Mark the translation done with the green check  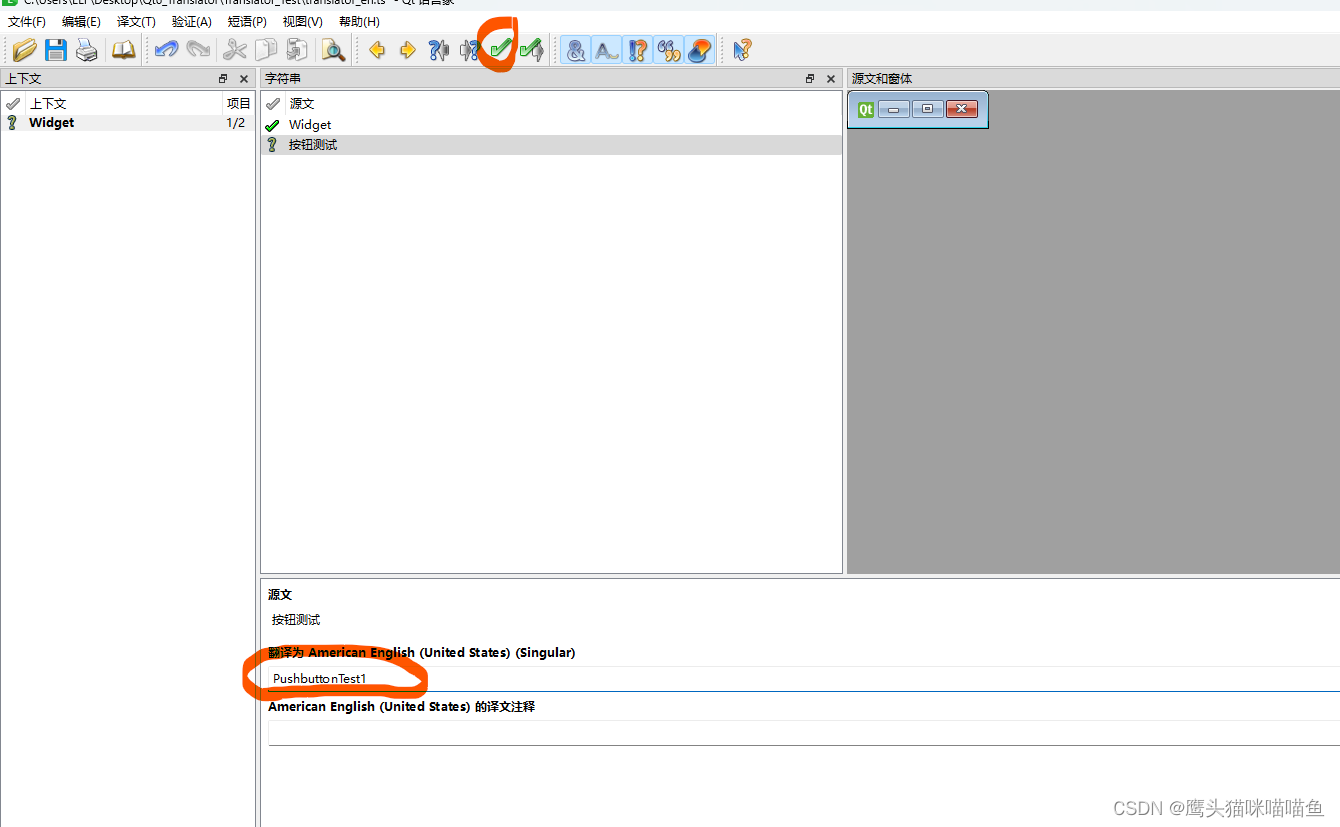[500, 48]
